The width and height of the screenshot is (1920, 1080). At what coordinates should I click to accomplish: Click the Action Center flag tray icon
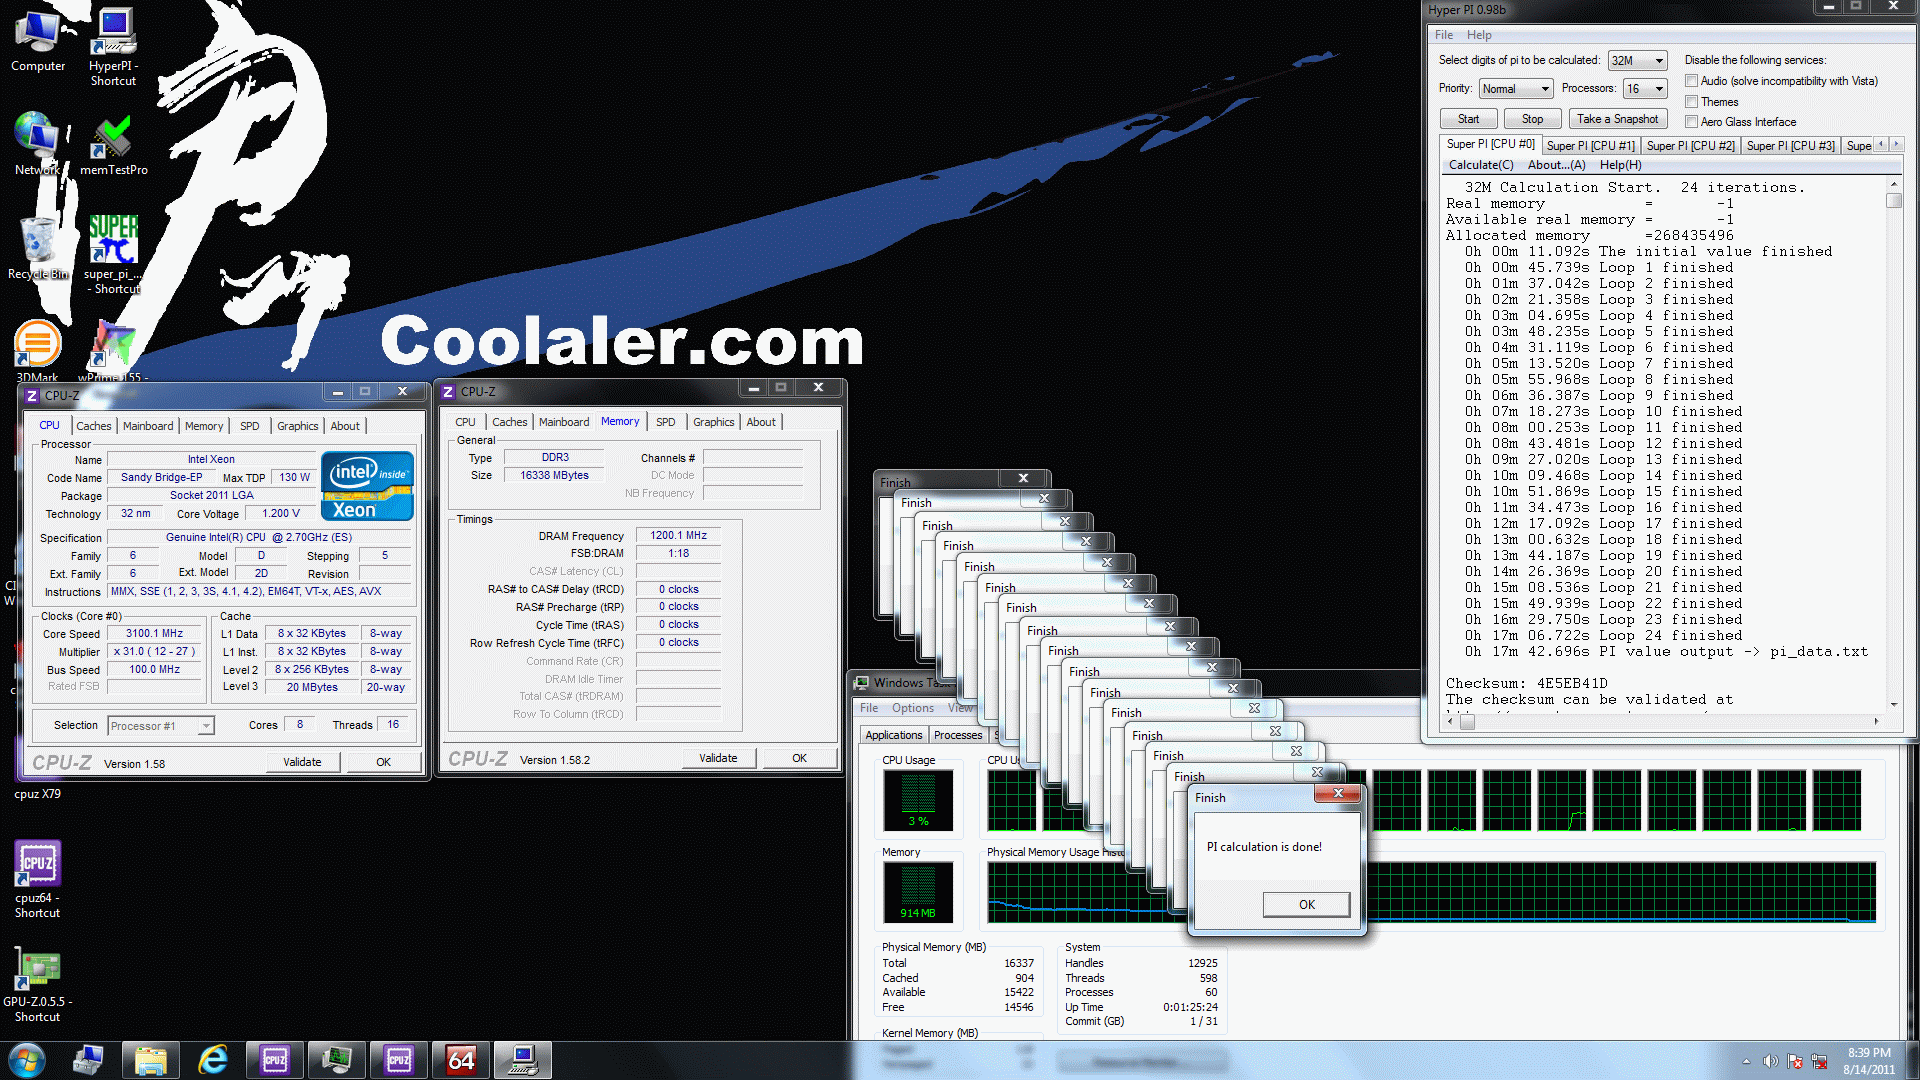tap(1795, 1061)
